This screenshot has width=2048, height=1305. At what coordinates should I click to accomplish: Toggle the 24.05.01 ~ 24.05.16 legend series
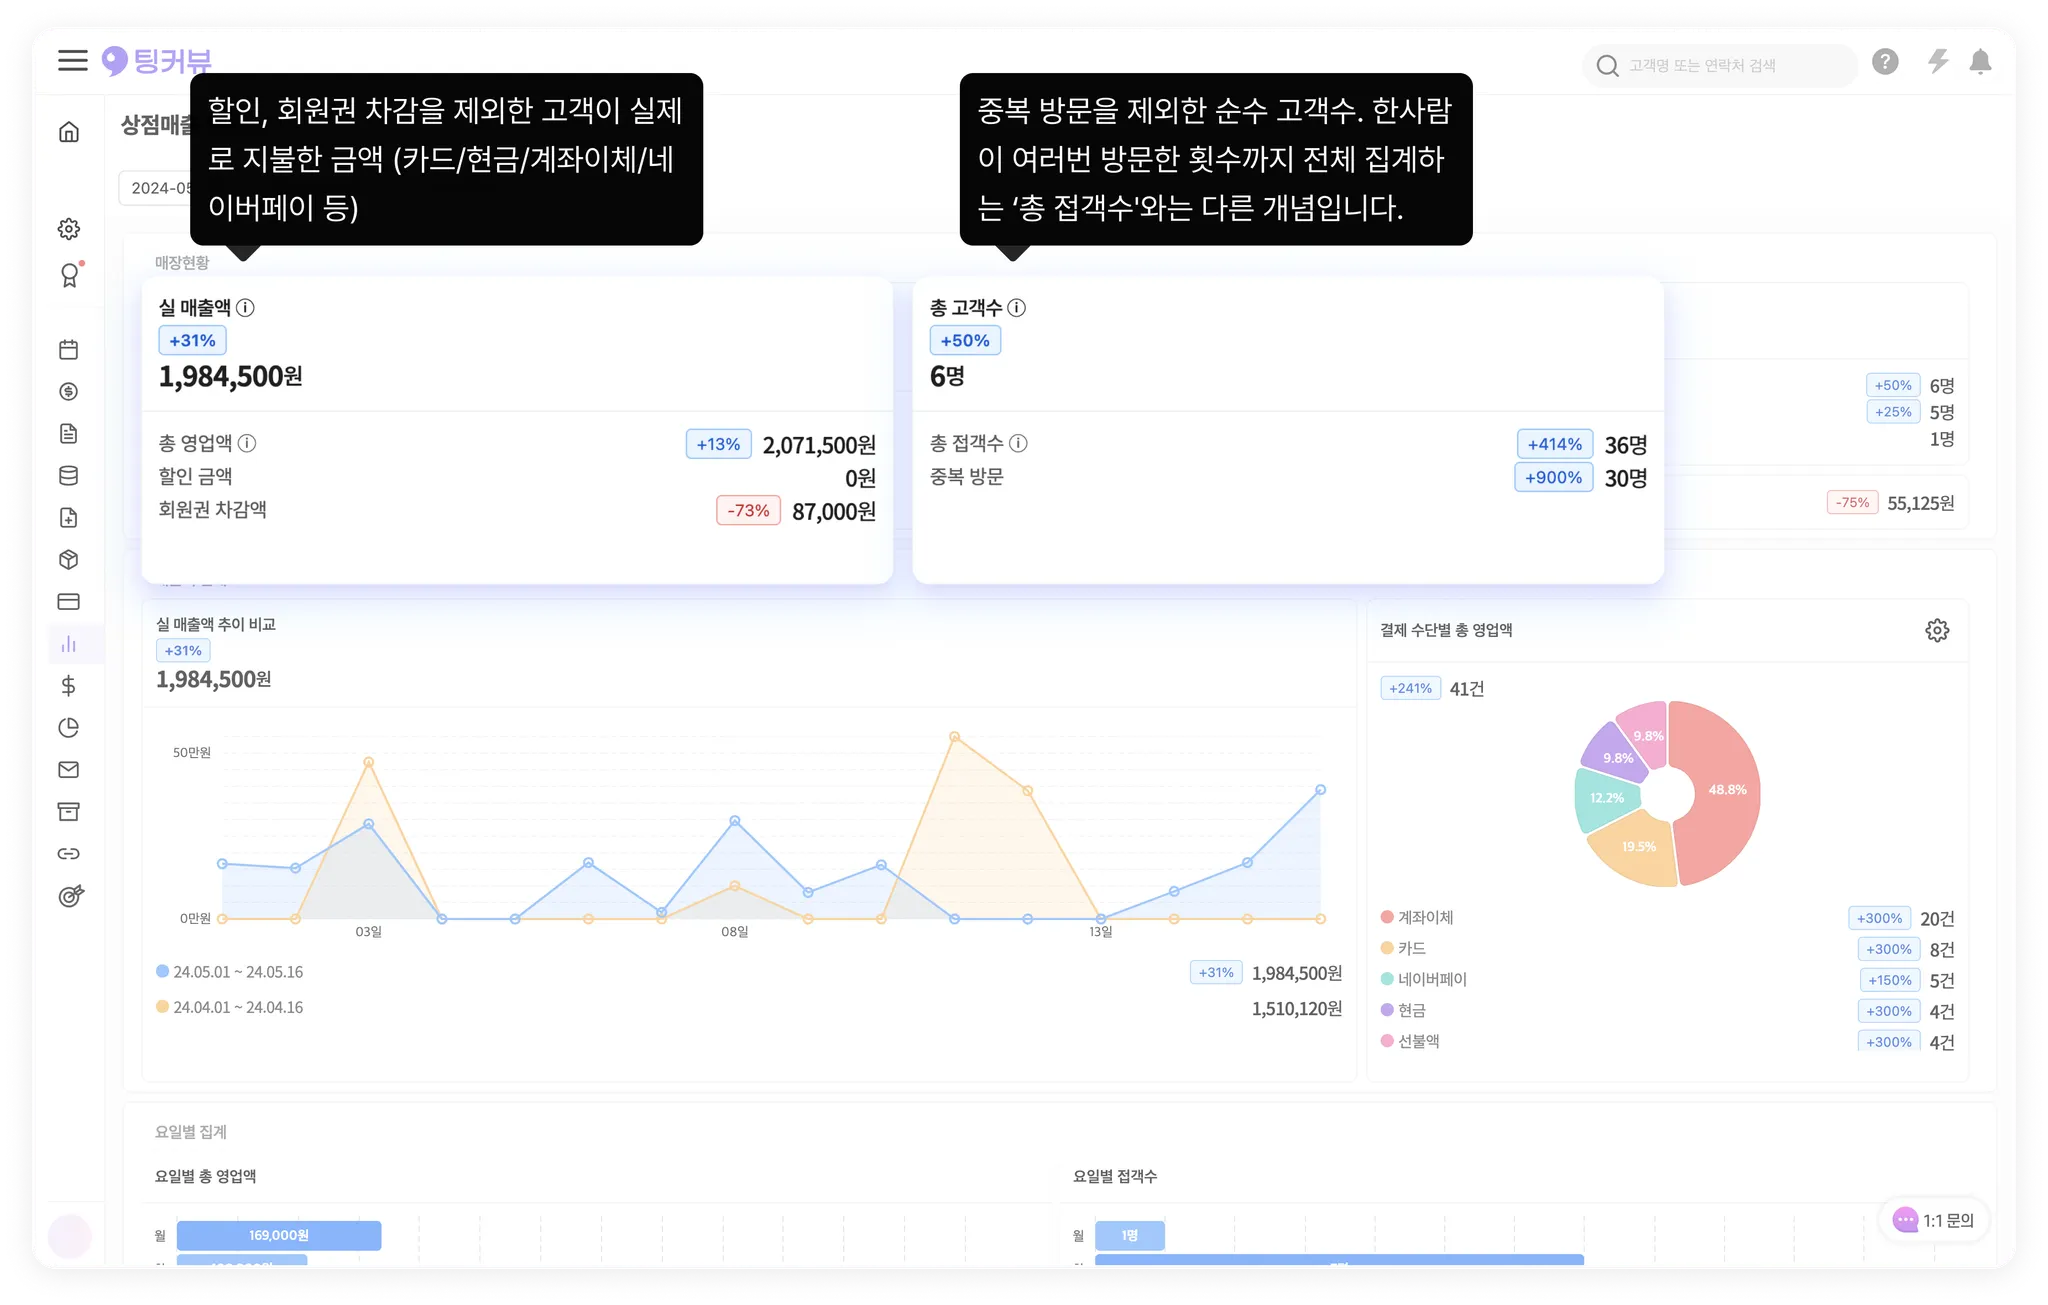pos(230,972)
